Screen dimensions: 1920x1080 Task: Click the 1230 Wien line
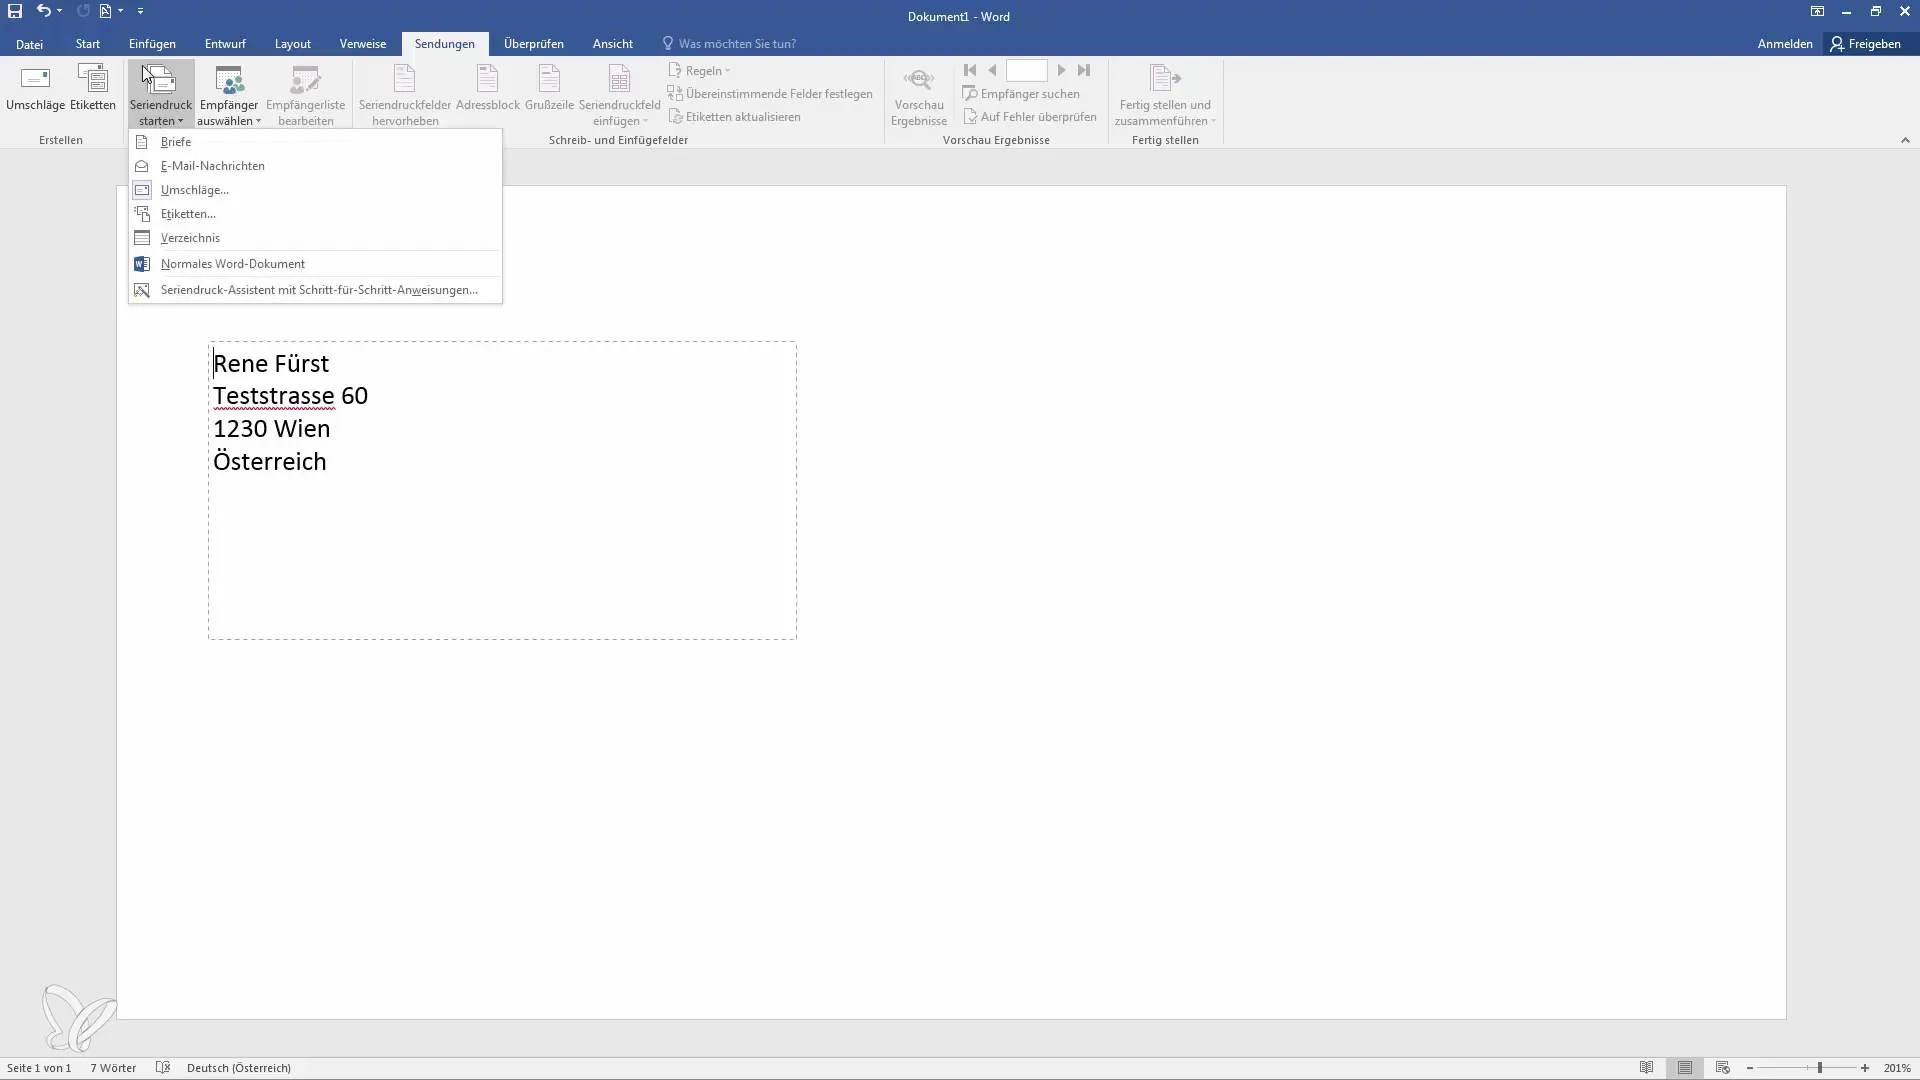271,429
